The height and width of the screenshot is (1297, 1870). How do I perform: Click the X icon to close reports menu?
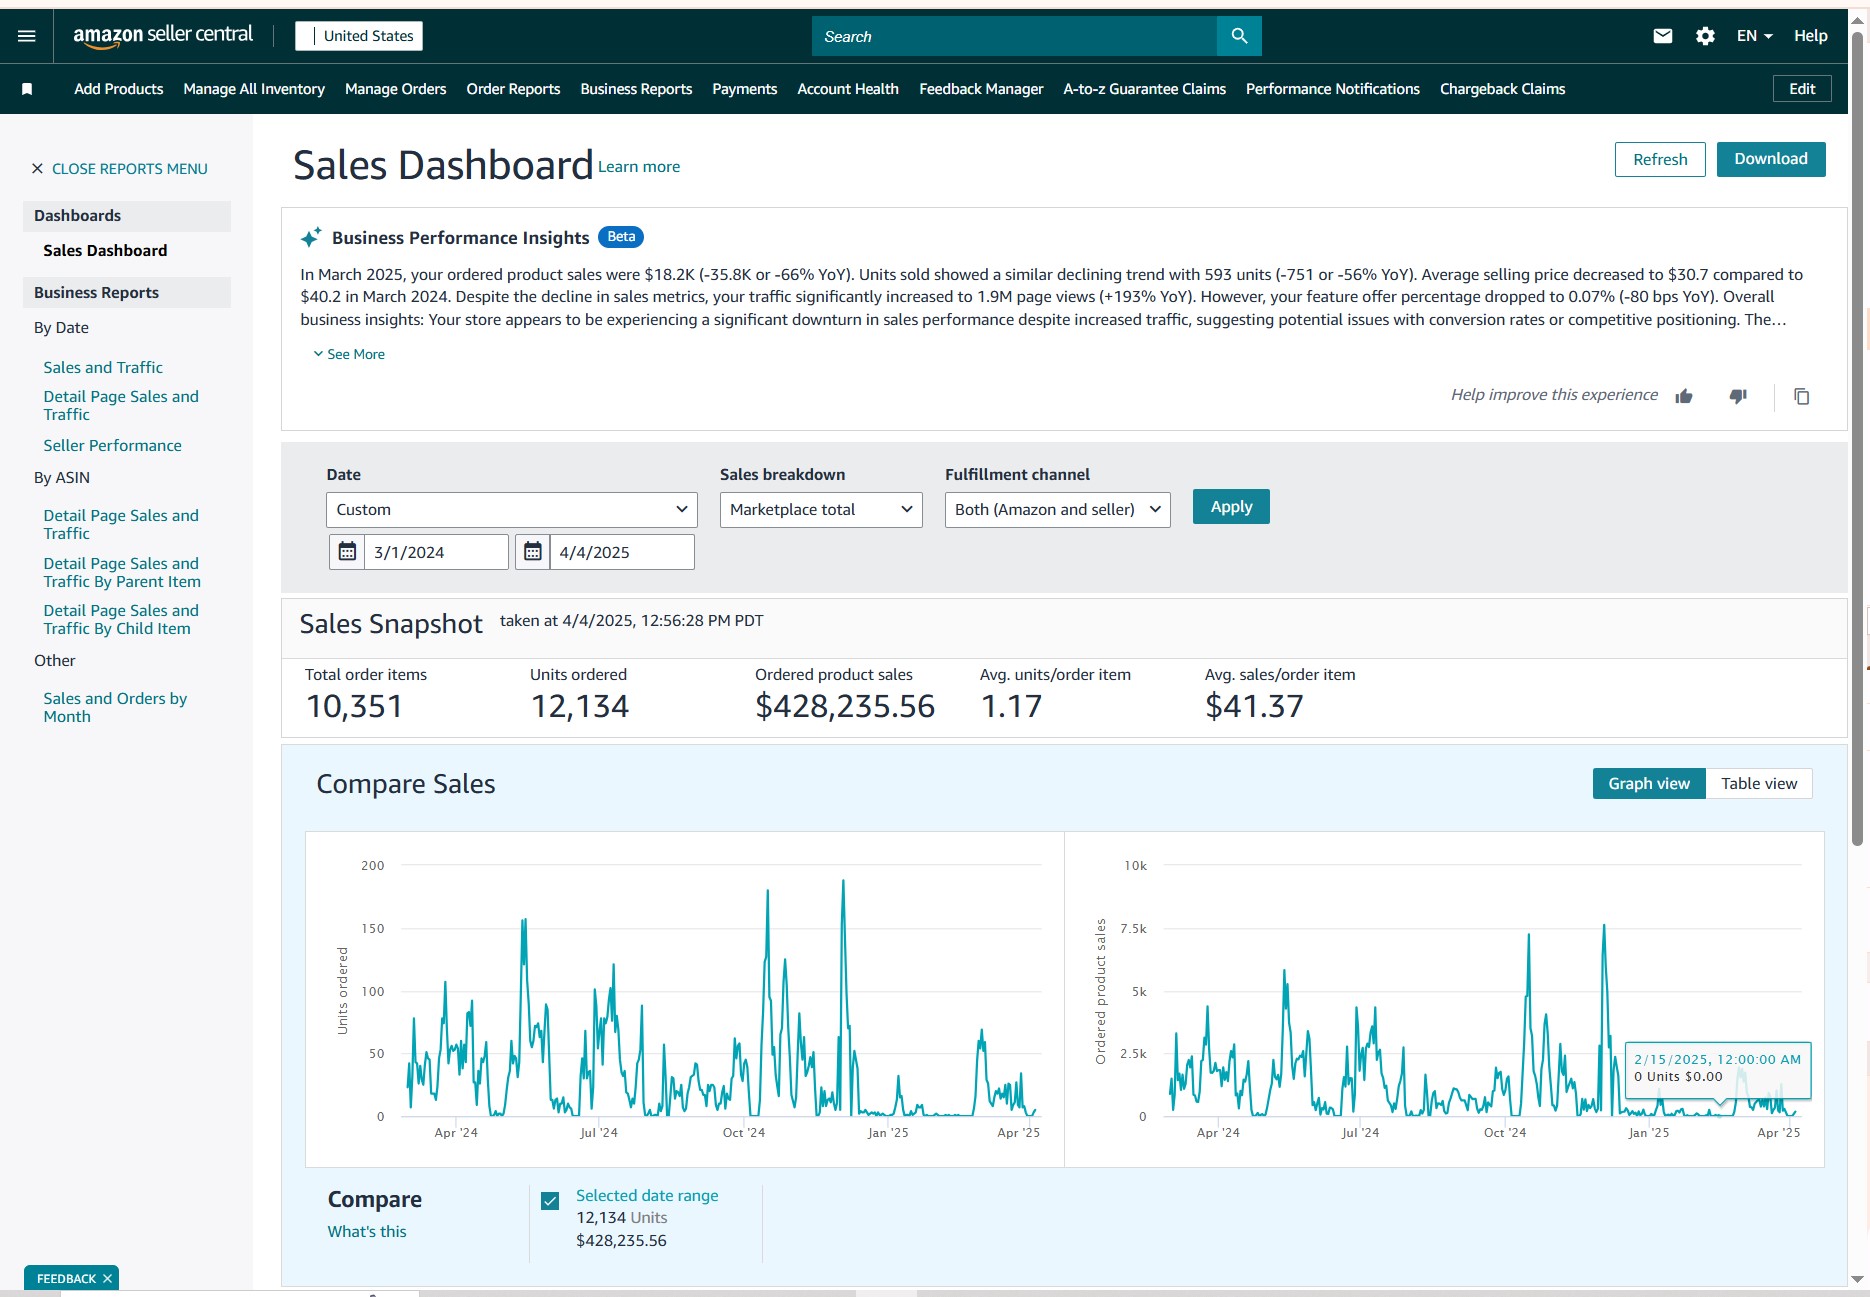[37, 169]
